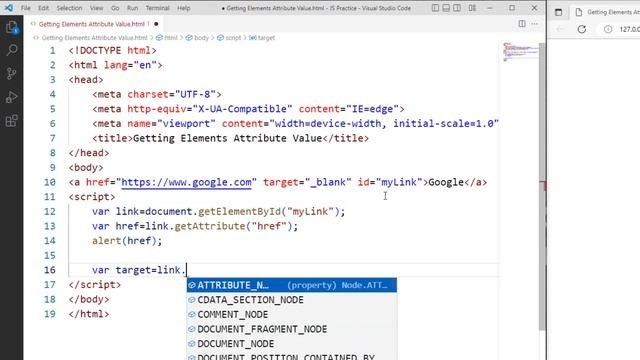Click the browser back arrow

click(560, 29)
